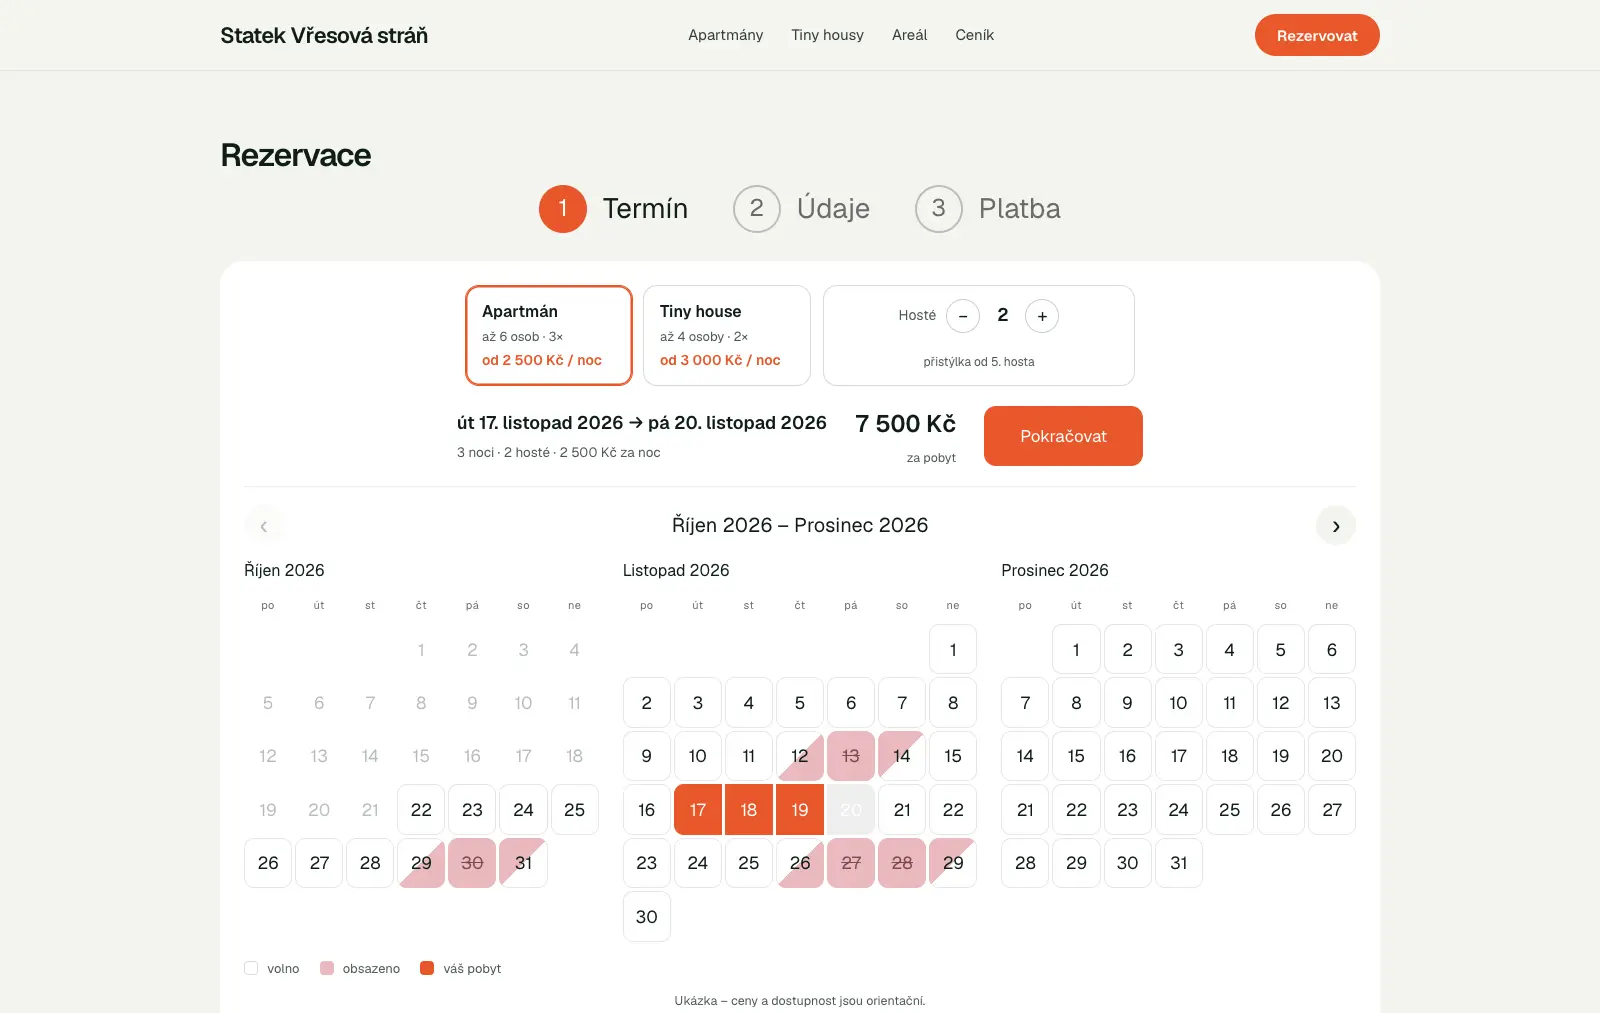
Task: Select November 17 as start day
Action: point(698,810)
